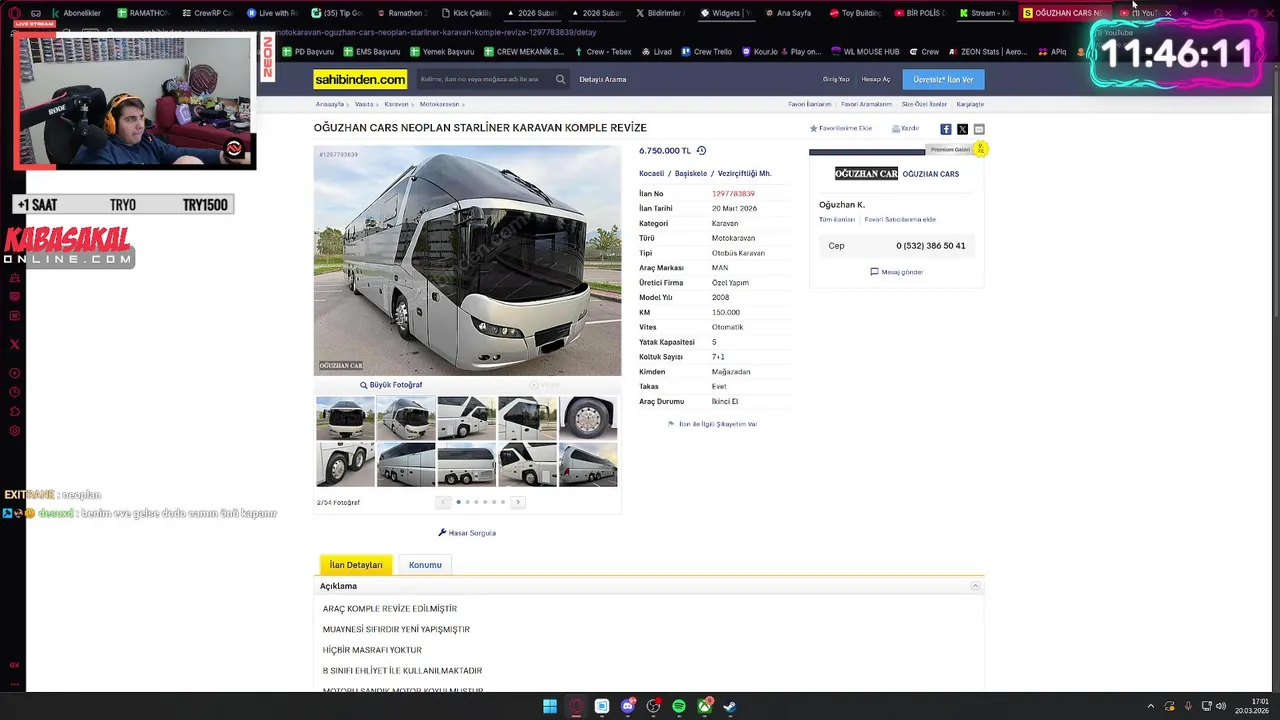The width and height of the screenshot is (1280, 720).
Task: Click first gallery page dot
Action: [458, 502]
